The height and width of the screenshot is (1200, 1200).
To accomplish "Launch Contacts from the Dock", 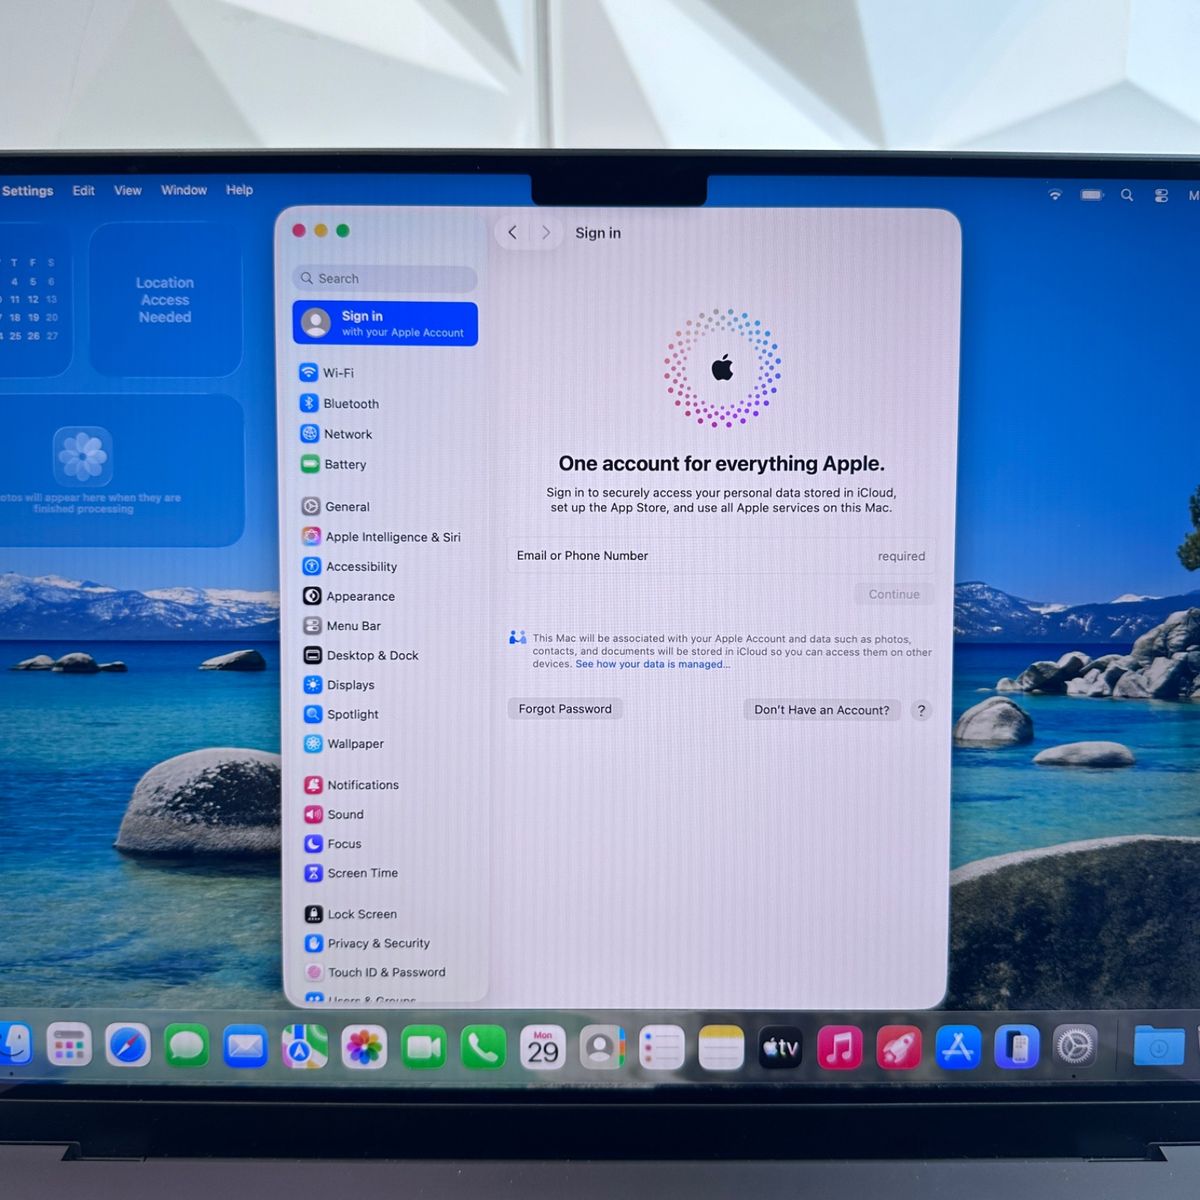I will 602,1048.
